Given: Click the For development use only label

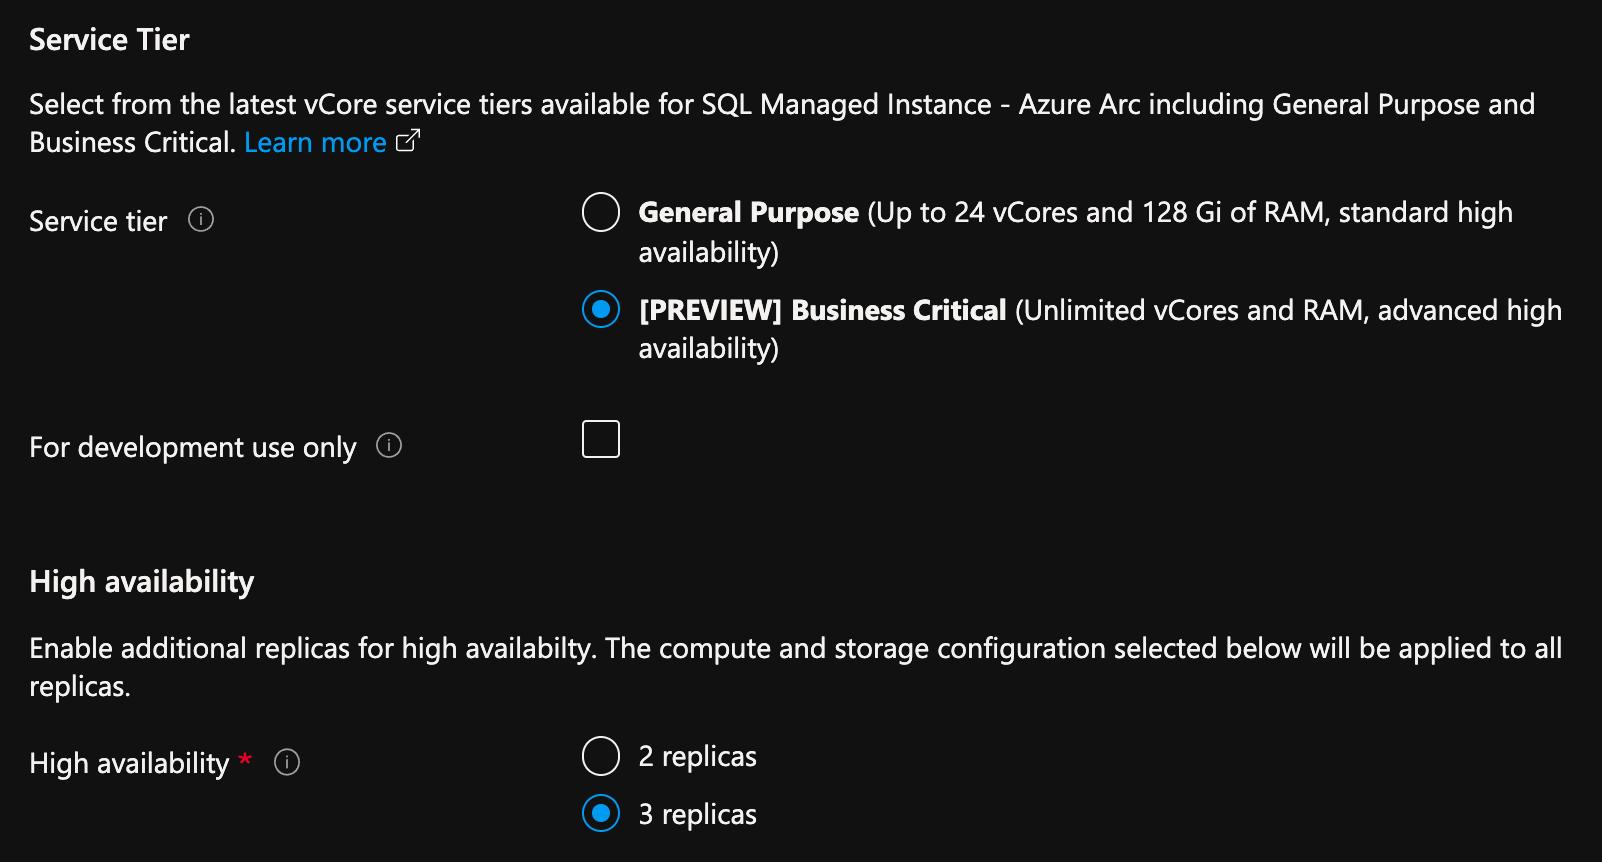Looking at the screenshot, I should coord(193,447).
